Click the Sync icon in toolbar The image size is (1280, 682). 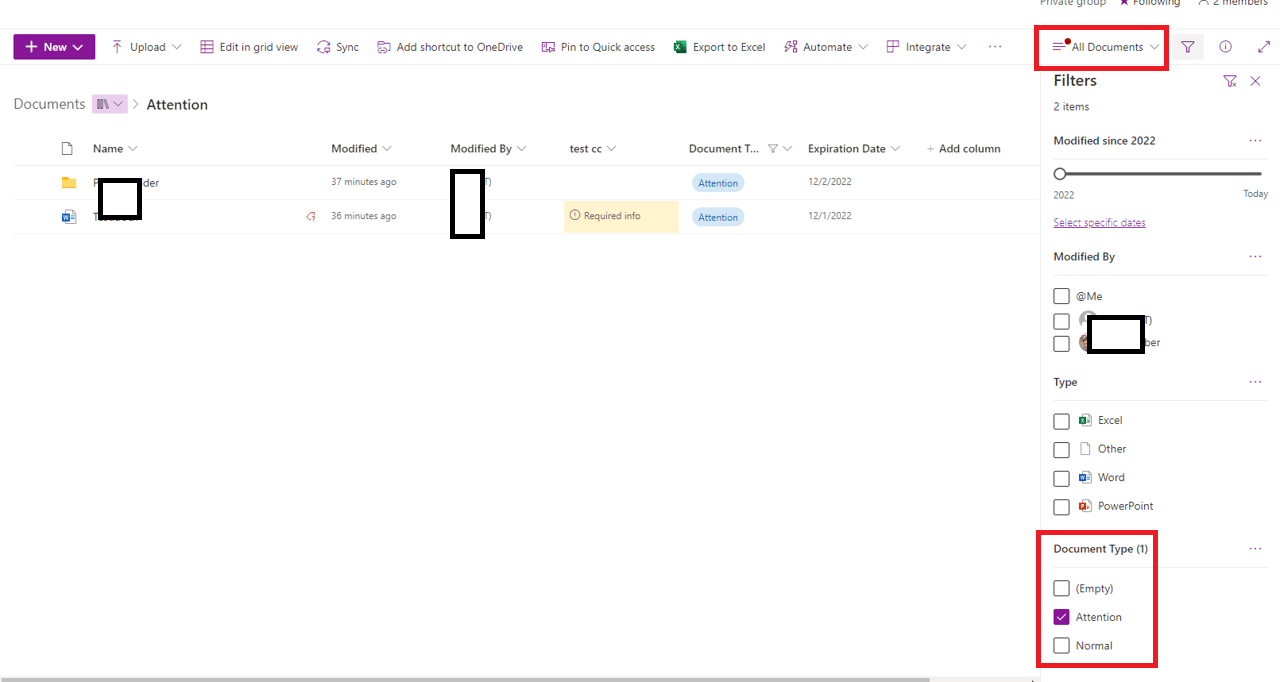(323, 47)
